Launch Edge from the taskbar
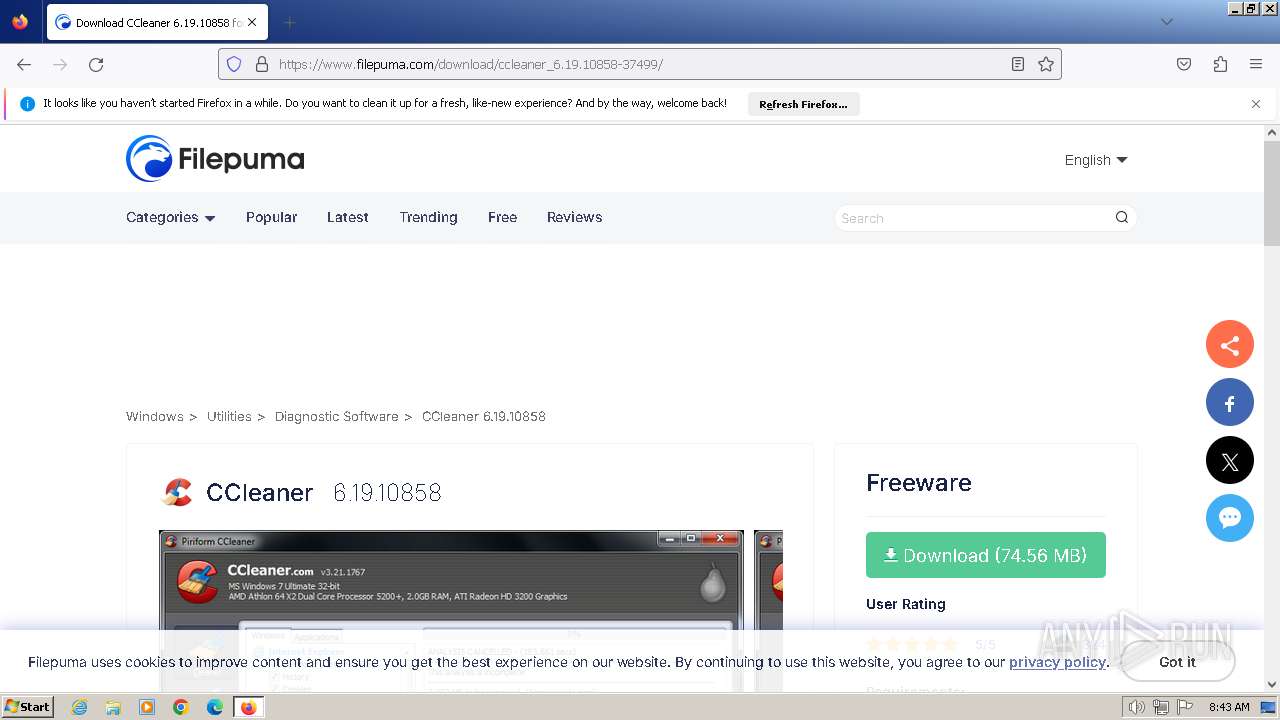The width and height of the screenshot is (1280, 720). (x=215, y=707)
